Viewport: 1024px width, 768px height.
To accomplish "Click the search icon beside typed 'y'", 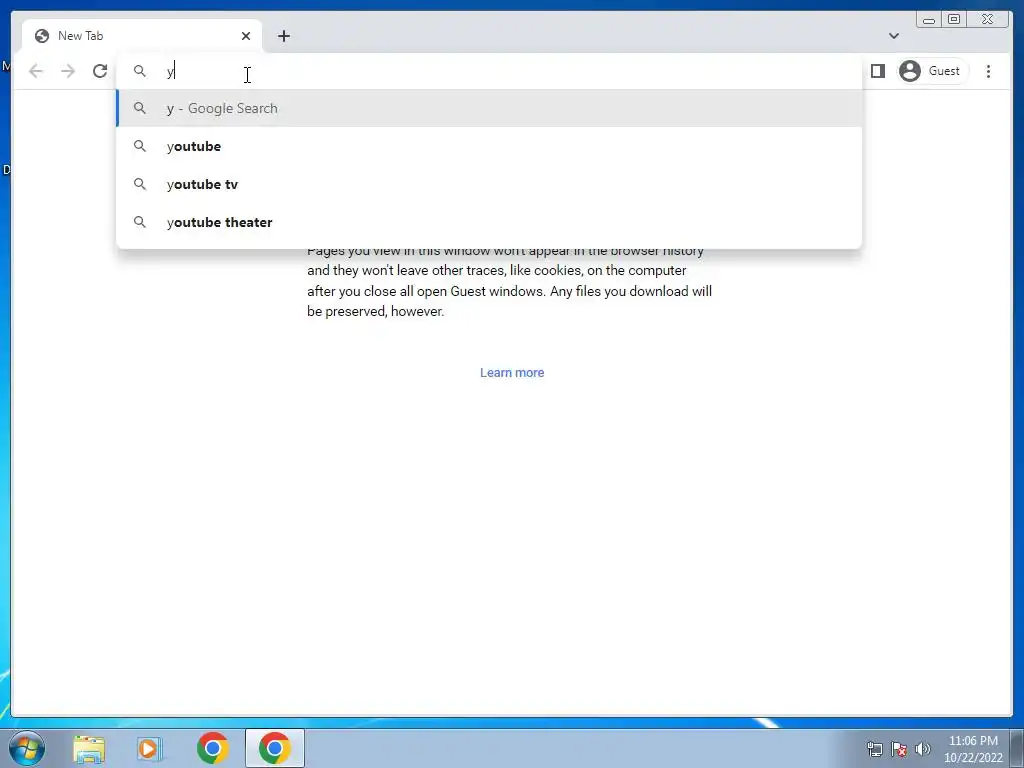I will coord(140,71).
